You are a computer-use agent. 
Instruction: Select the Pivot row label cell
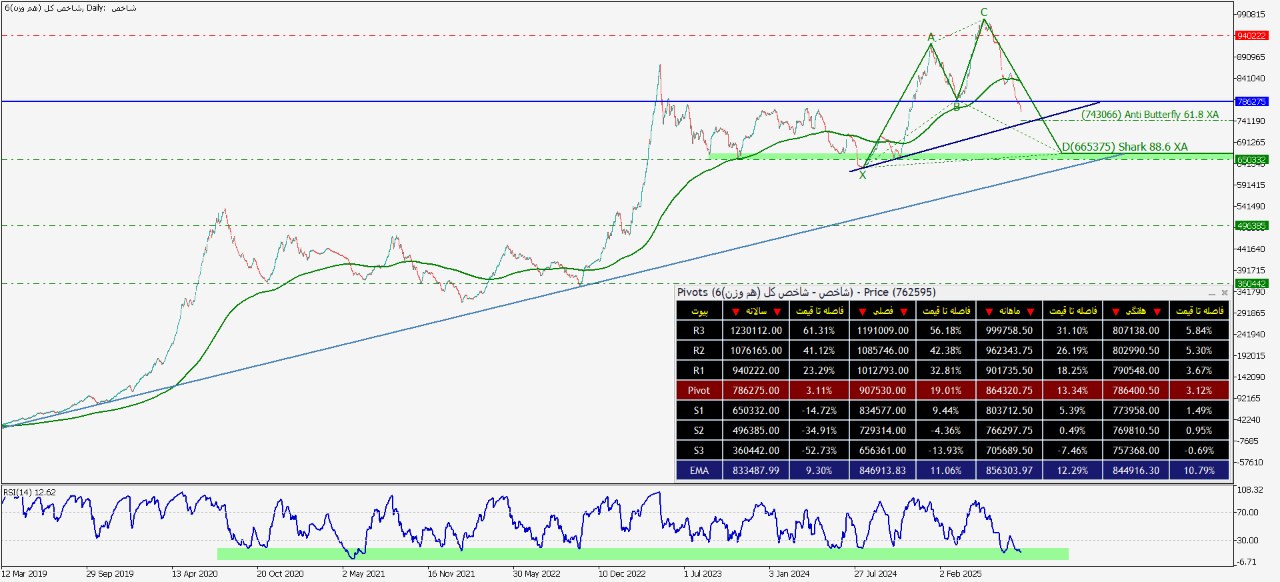coord(700,390)
